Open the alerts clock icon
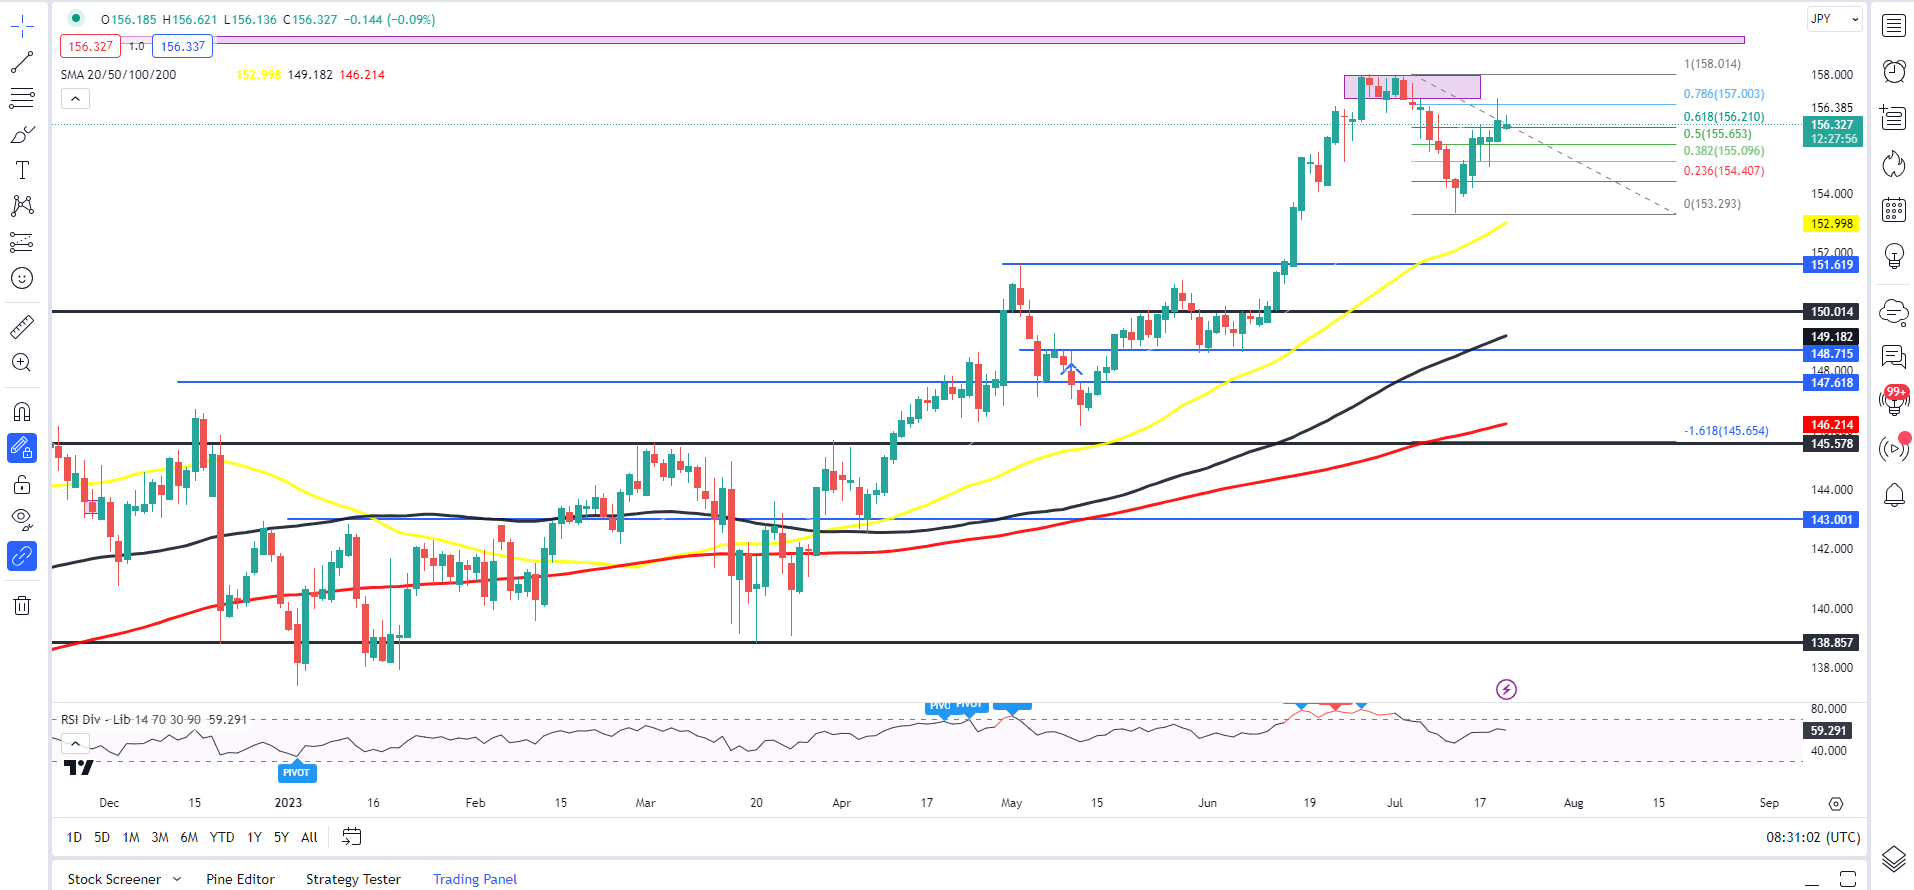The height and width of the screenshot is (890, 1914). 1894,71
